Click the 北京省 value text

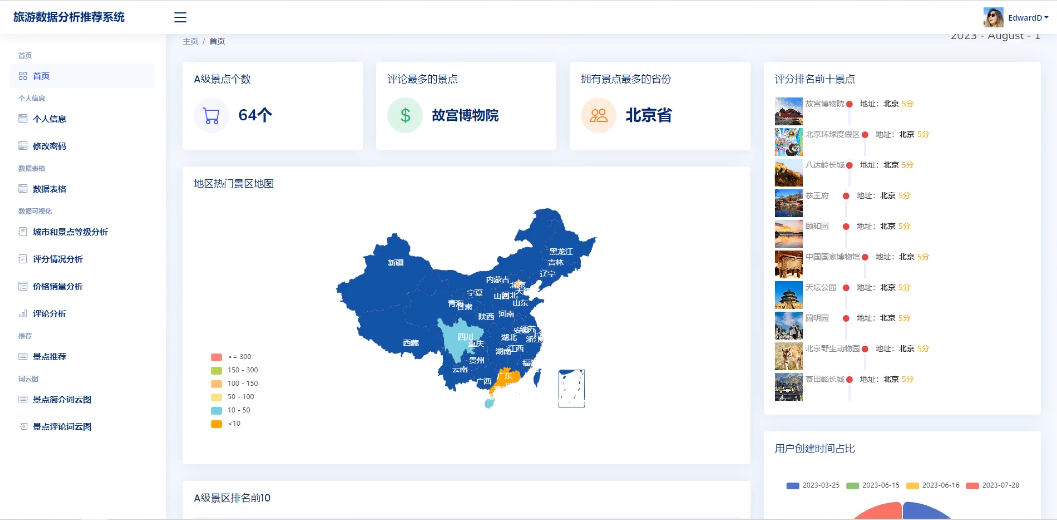[x=648, y=115]
